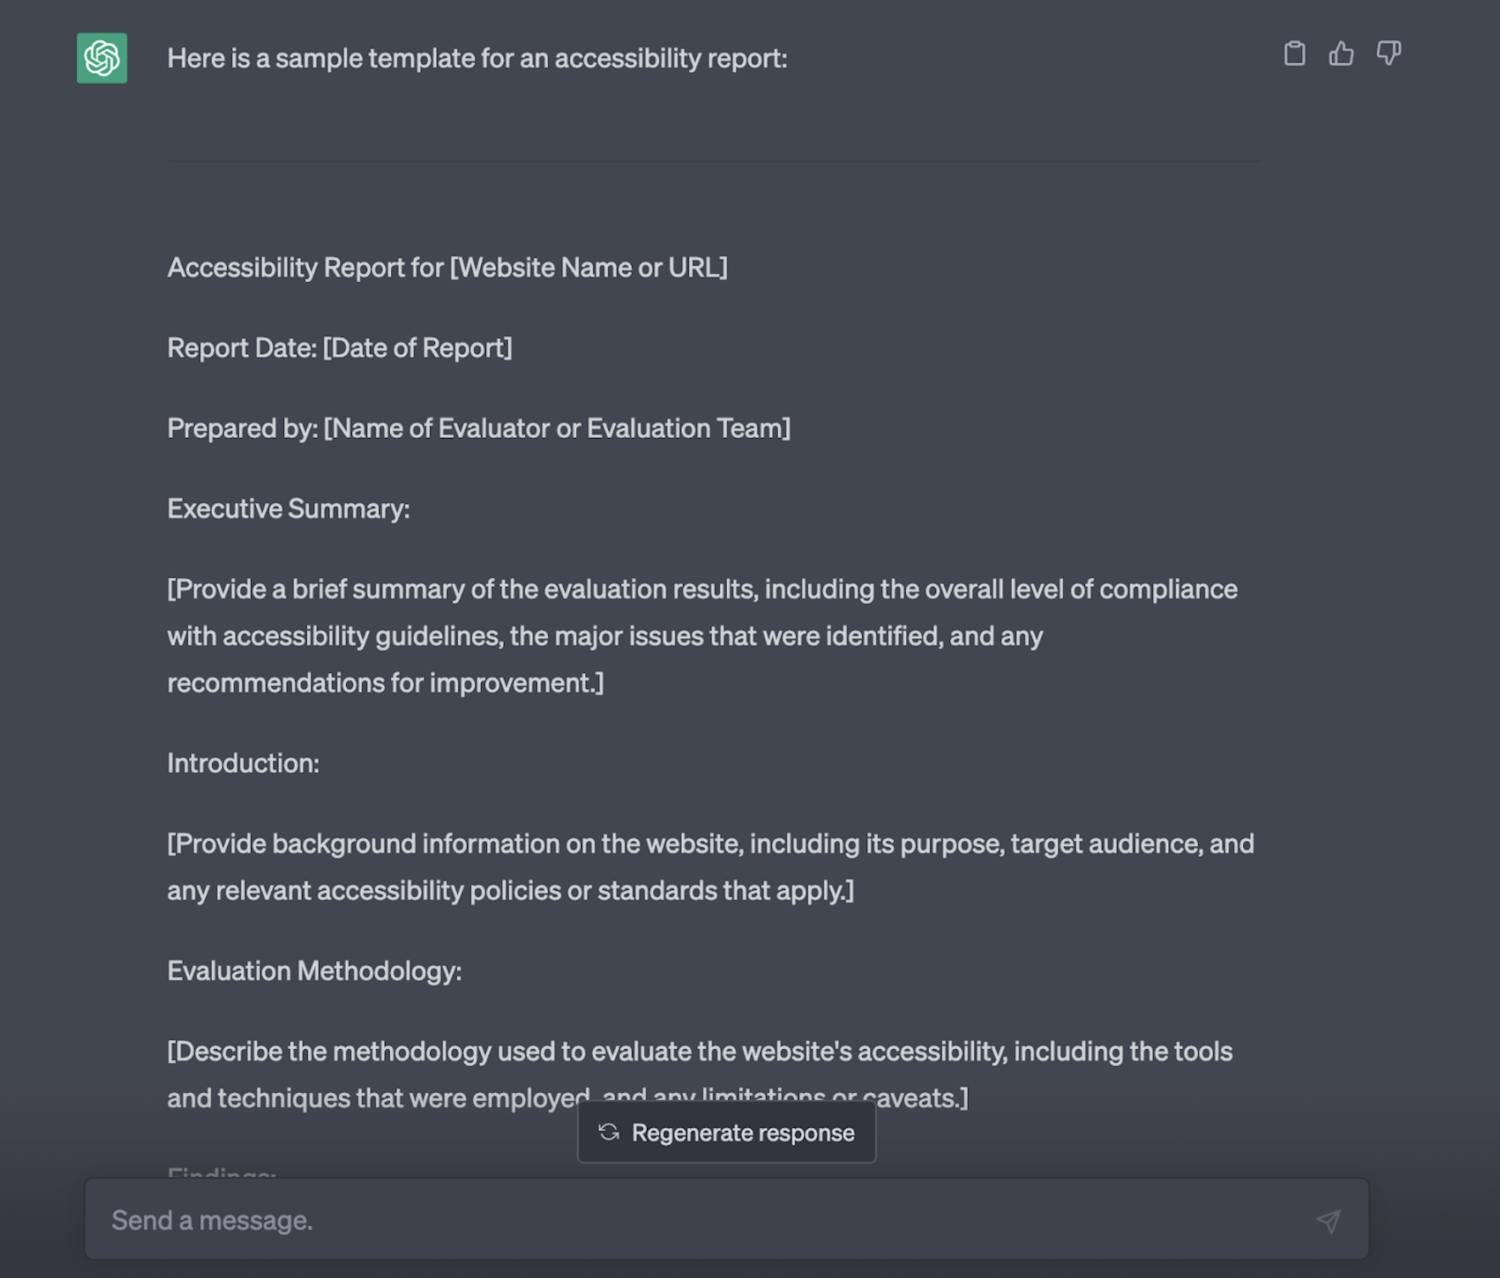
Task: Click the "Accessibility Report for [Website Name or URL]" line
Action: click(447, 267)
